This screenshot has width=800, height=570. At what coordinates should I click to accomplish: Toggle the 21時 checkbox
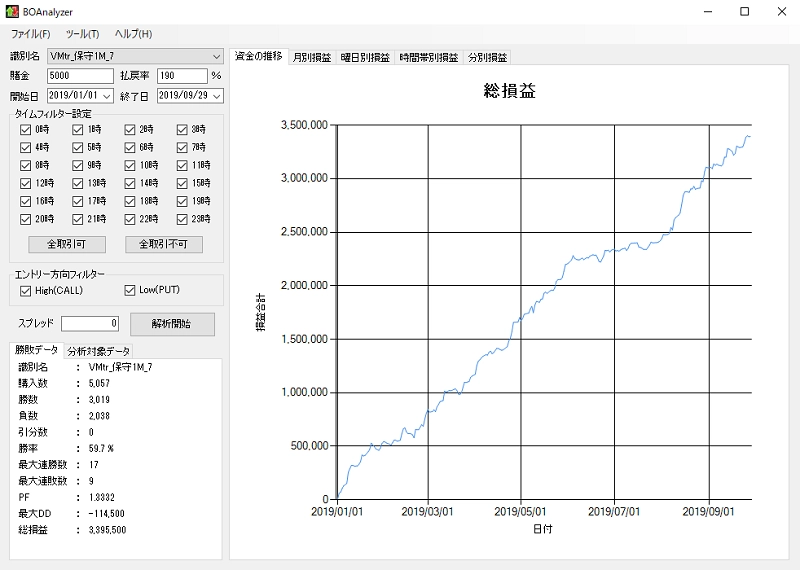click(77, 219)
